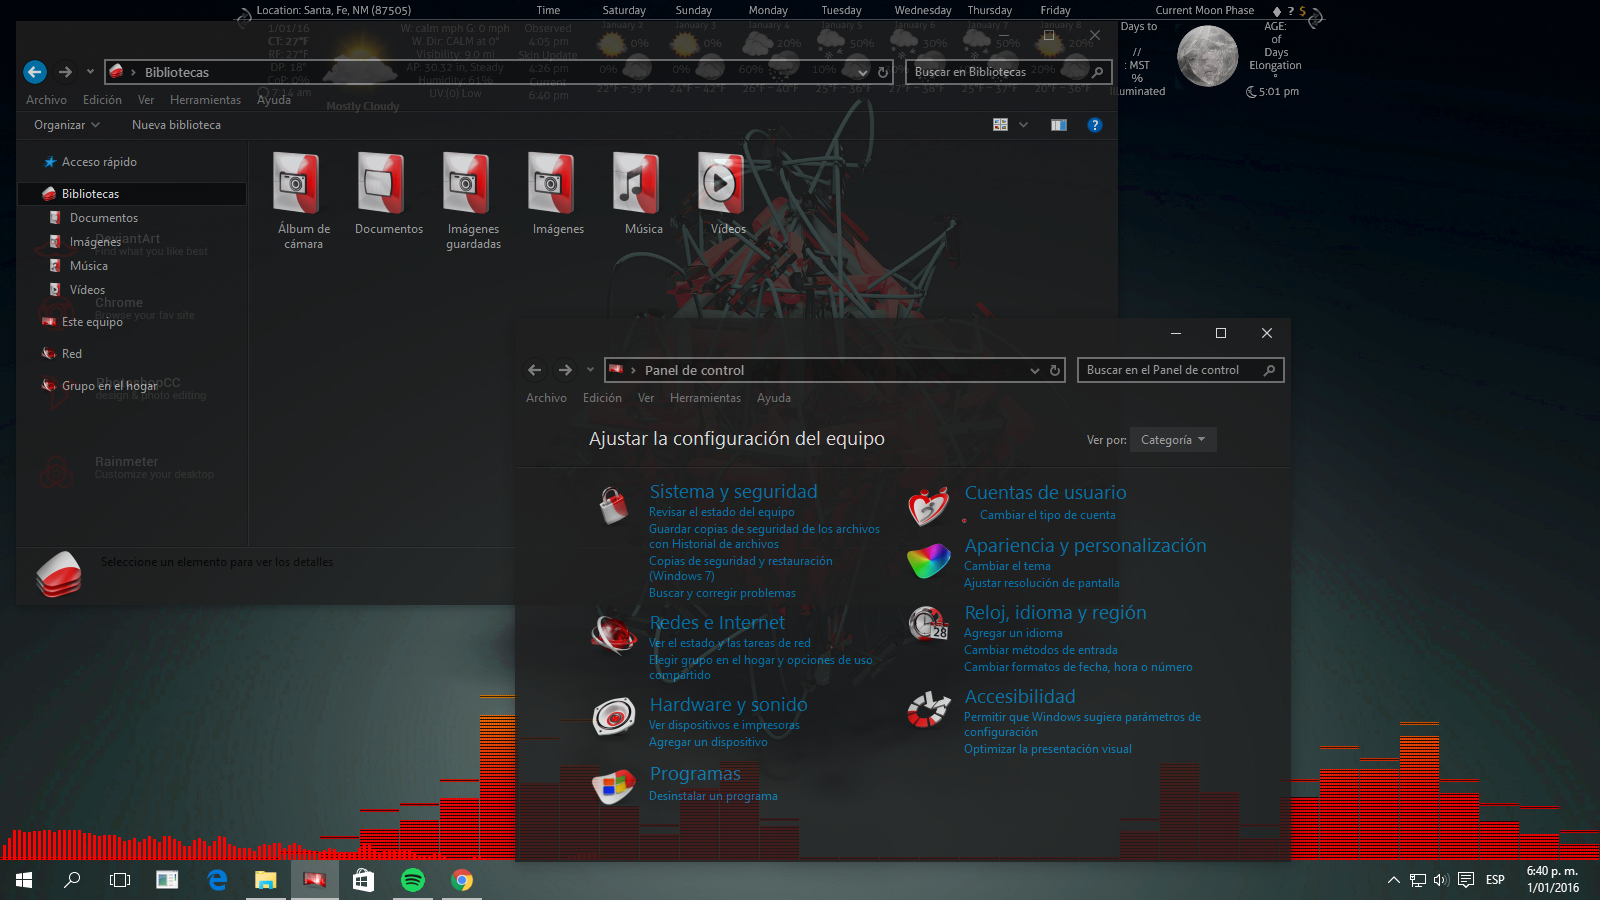This screenshot has height=900, width=1600.
Task: Expand the view options arrow in Bibliotecas
Action: pyautogui.click(x=1023, y=125)
